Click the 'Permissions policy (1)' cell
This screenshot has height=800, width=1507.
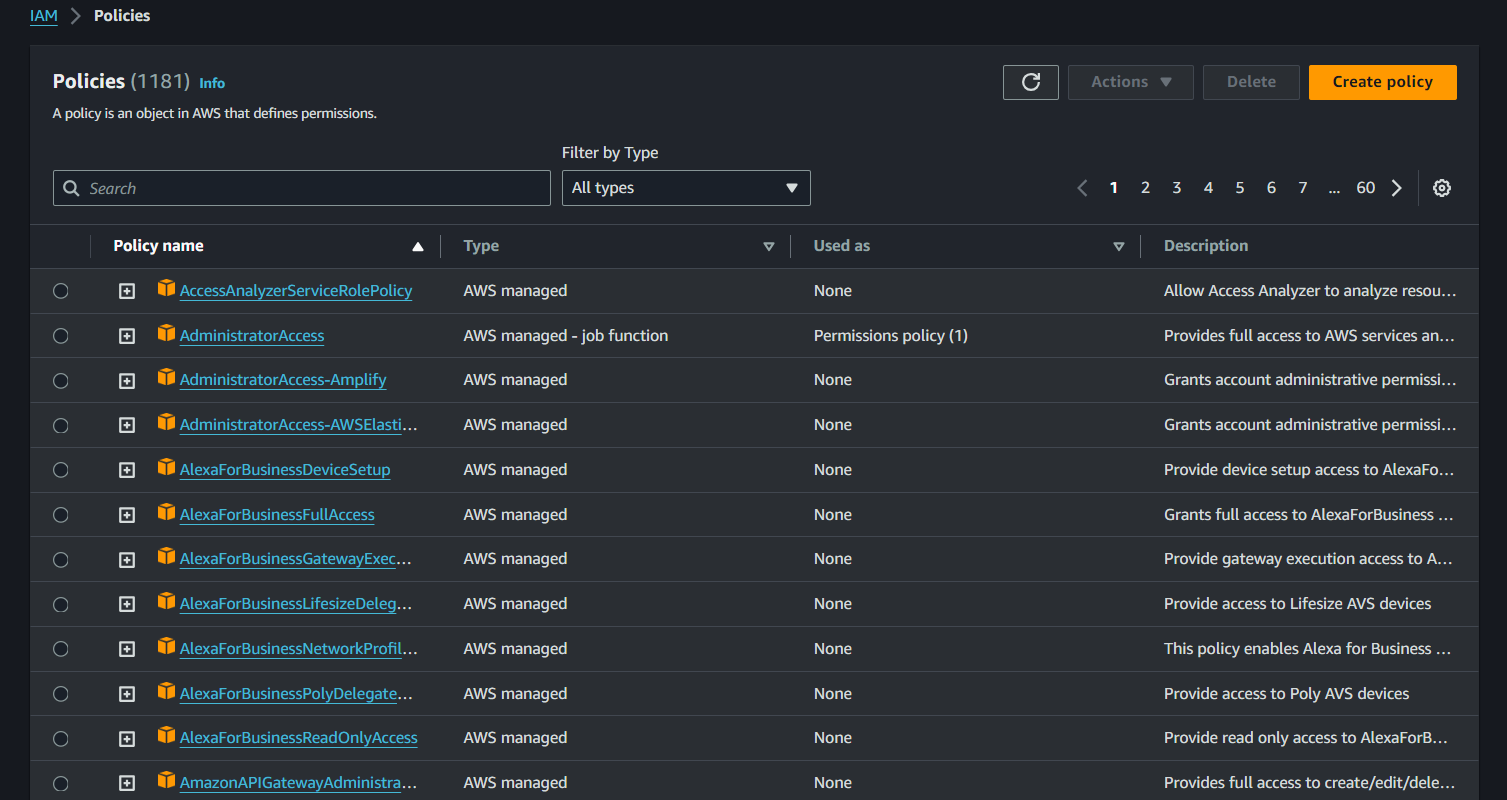[891, 336]
